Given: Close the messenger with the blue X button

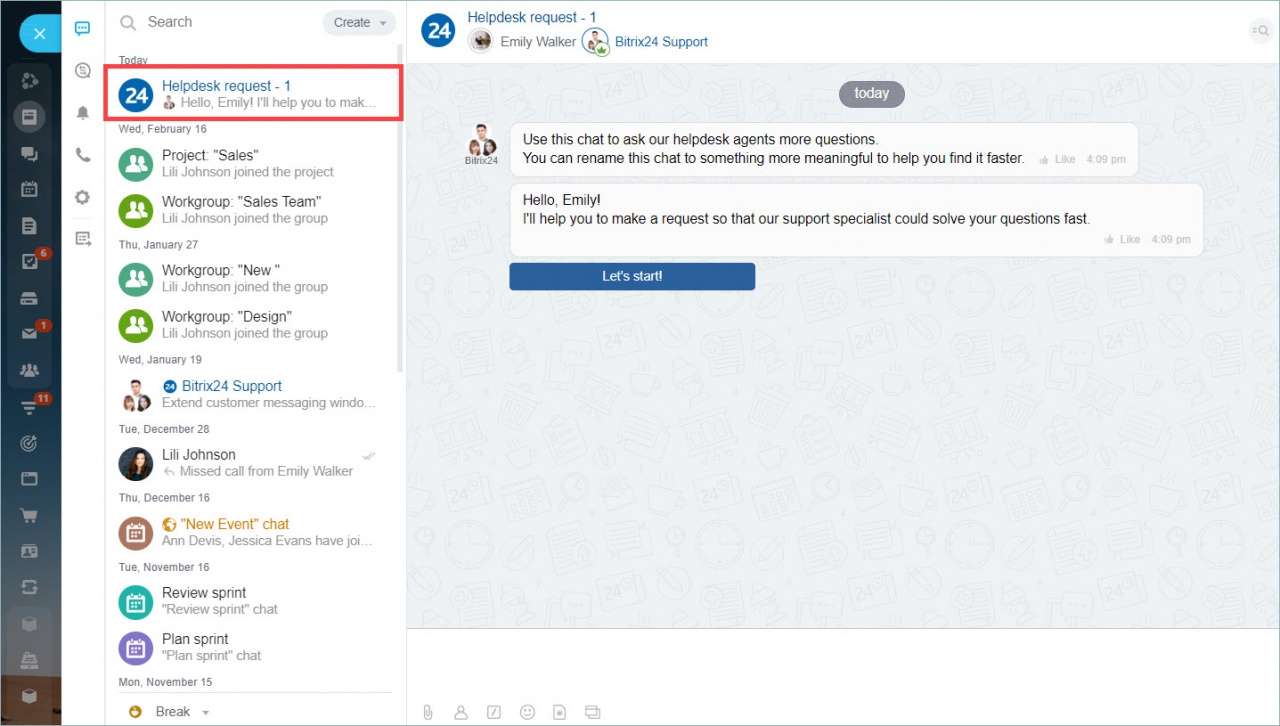Looking at the screenshot, I should tap(40, 34).
